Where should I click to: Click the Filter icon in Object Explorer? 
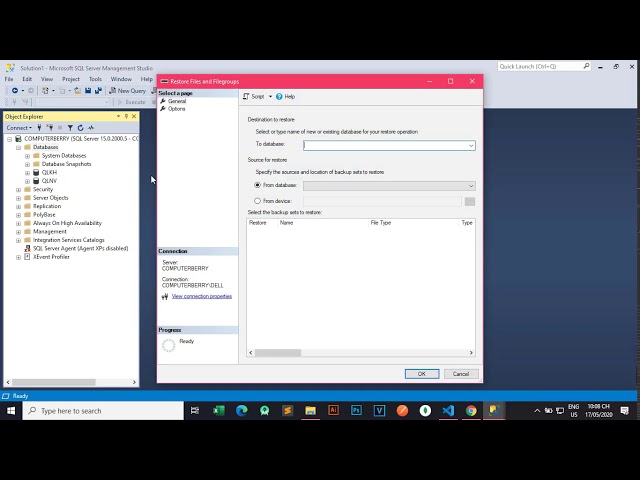tap(70, 128)
